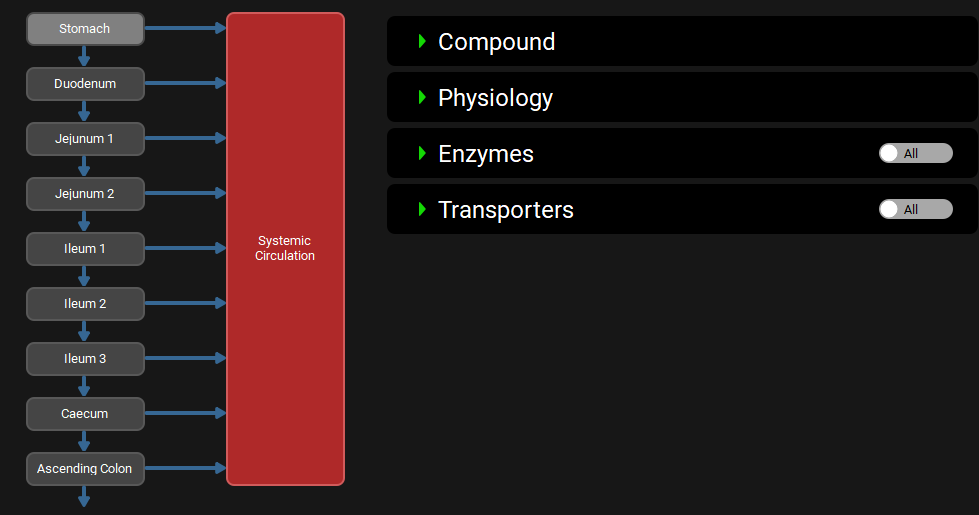979x515 pixels.
Task: Select the Caecum compartment
Action: [85, 414]
